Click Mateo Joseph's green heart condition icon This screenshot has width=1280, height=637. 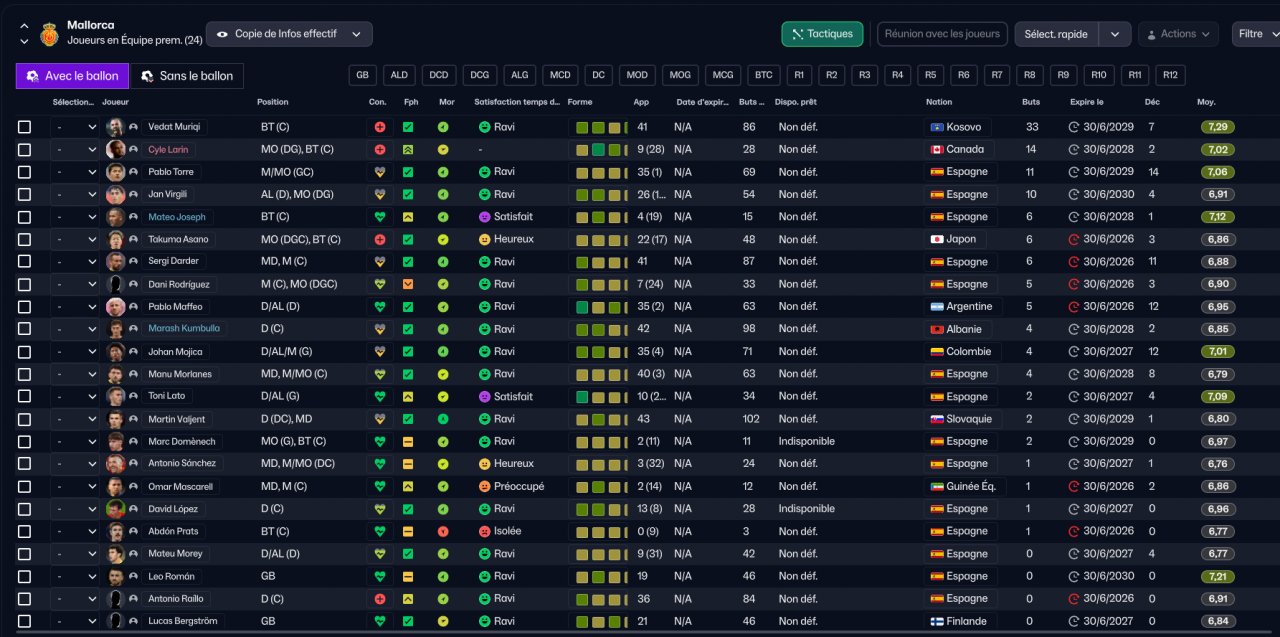(x=380, y=217)
